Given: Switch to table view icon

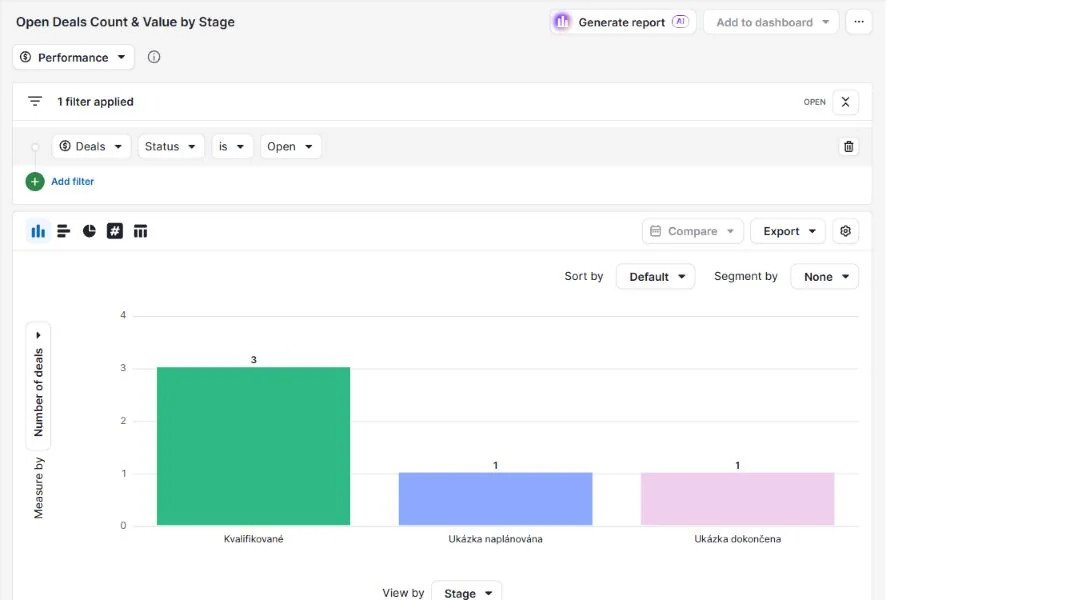Looking at the screenshot, I should 140,231.
